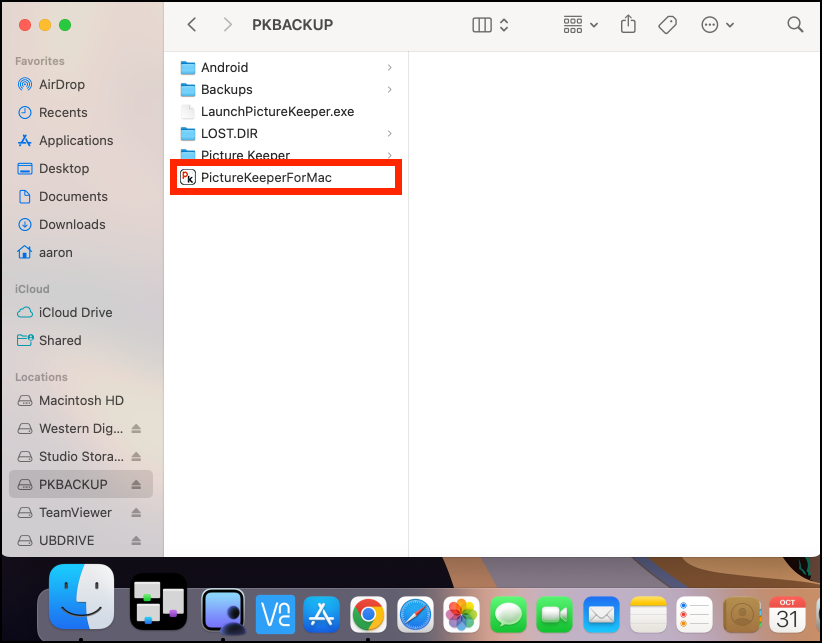Viewport: 822px width, 643px height.
Task: Expand the More actions dropdown arrow
Action: tap(730, 25)
